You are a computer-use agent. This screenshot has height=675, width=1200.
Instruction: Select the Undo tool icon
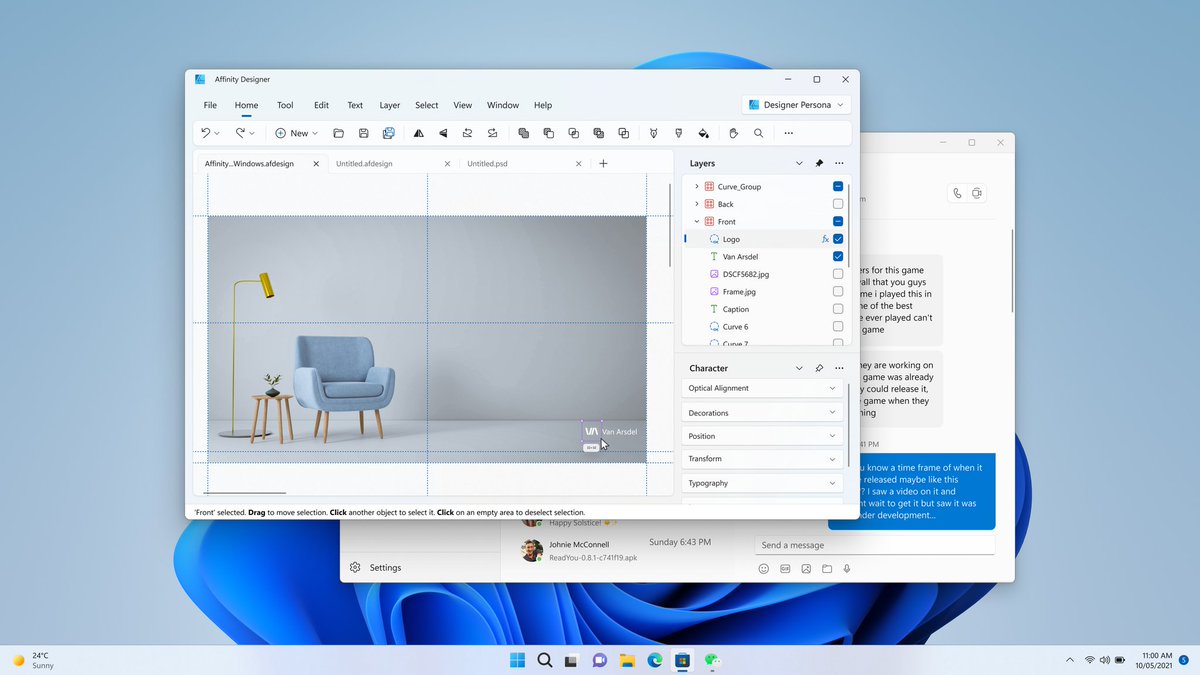pos(207,132)
